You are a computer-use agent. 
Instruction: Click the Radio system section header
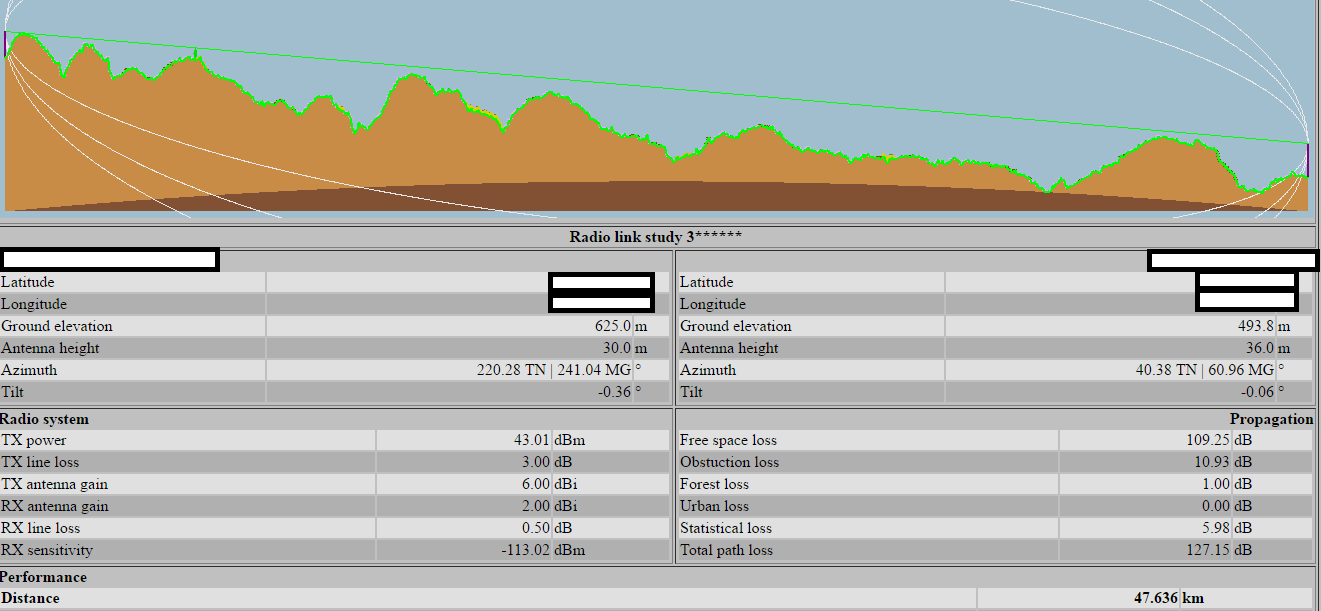click(44, 419)
